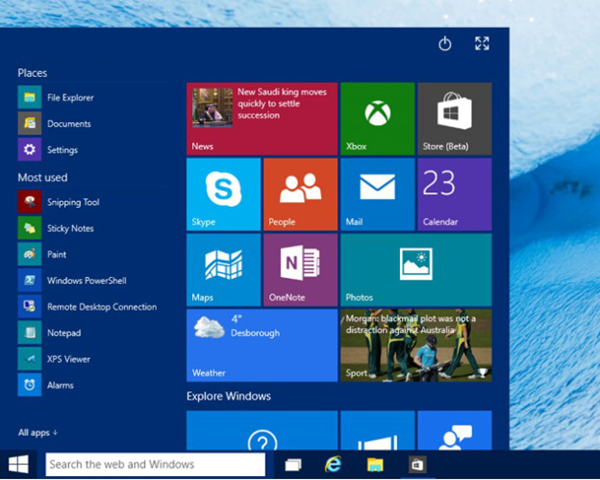Open the Calendar tile showing 23
Image resolution: width=600 pixels, height=480 pixels.
(x=454, y=194)
